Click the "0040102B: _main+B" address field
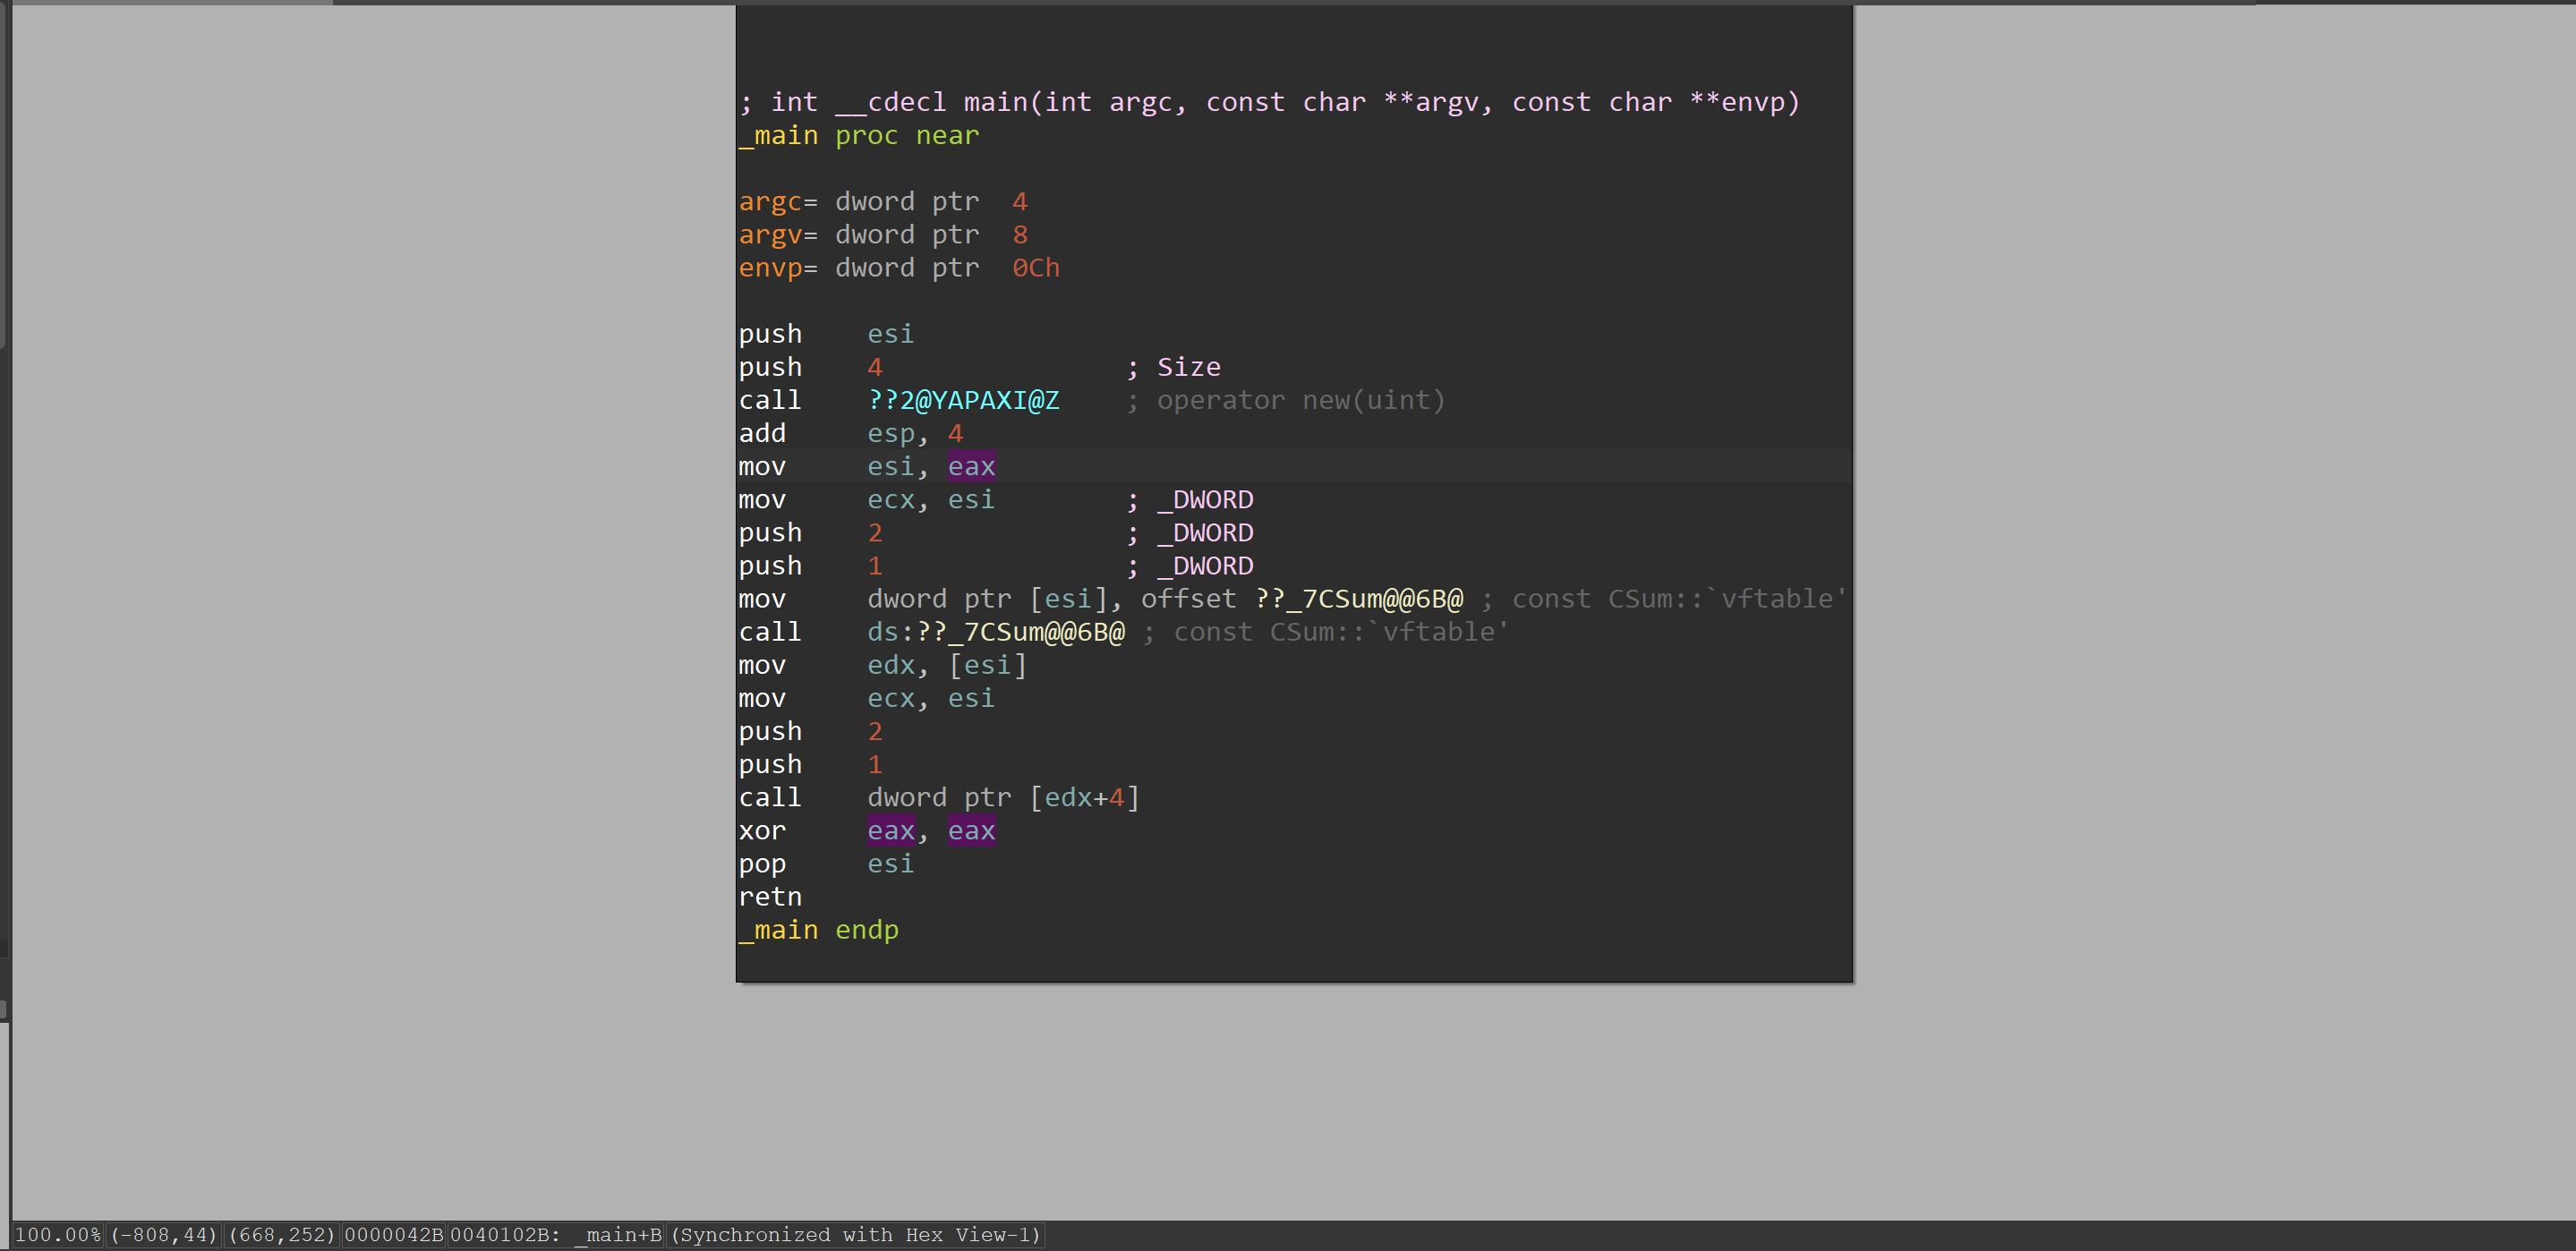 tap(555, 1234)
